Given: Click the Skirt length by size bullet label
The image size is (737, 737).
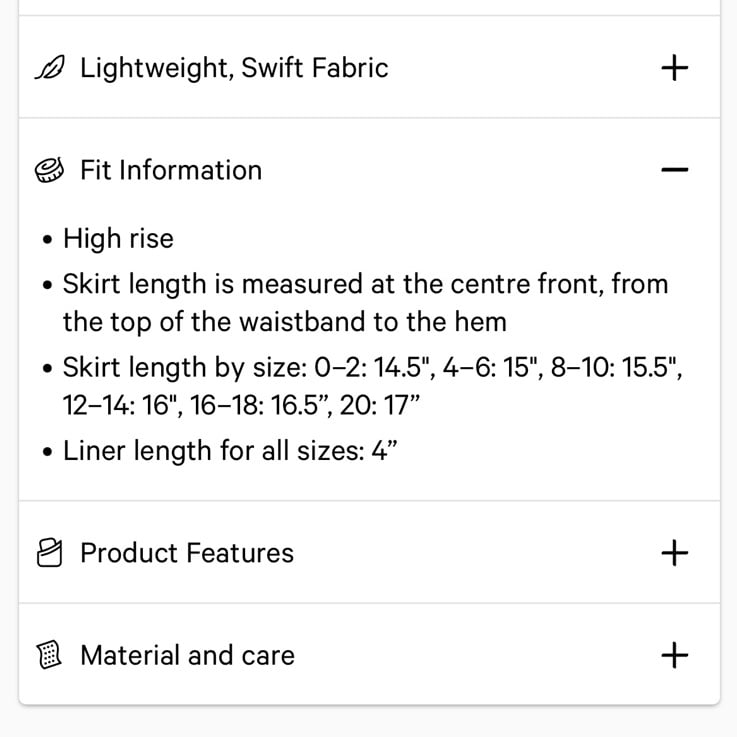Looking at the screenshot, I should 185,367.
